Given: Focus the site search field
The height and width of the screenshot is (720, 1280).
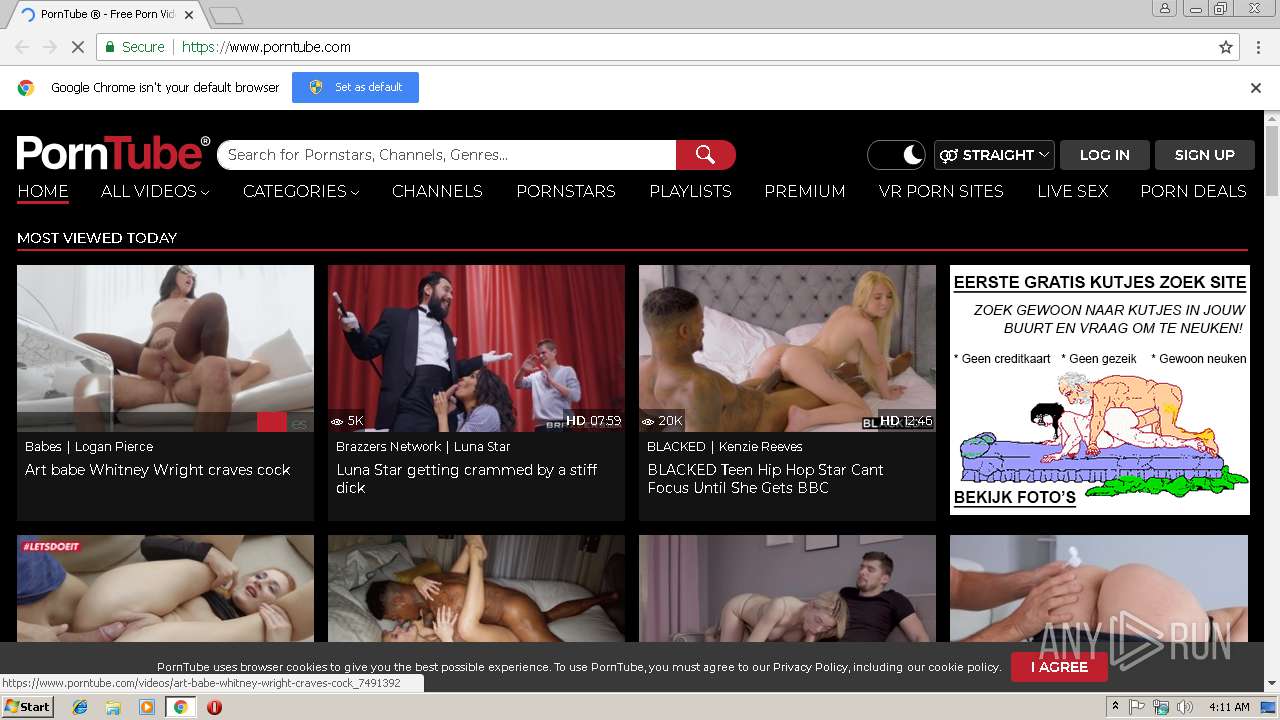Looking at the screenshot, I should [446, 155].
